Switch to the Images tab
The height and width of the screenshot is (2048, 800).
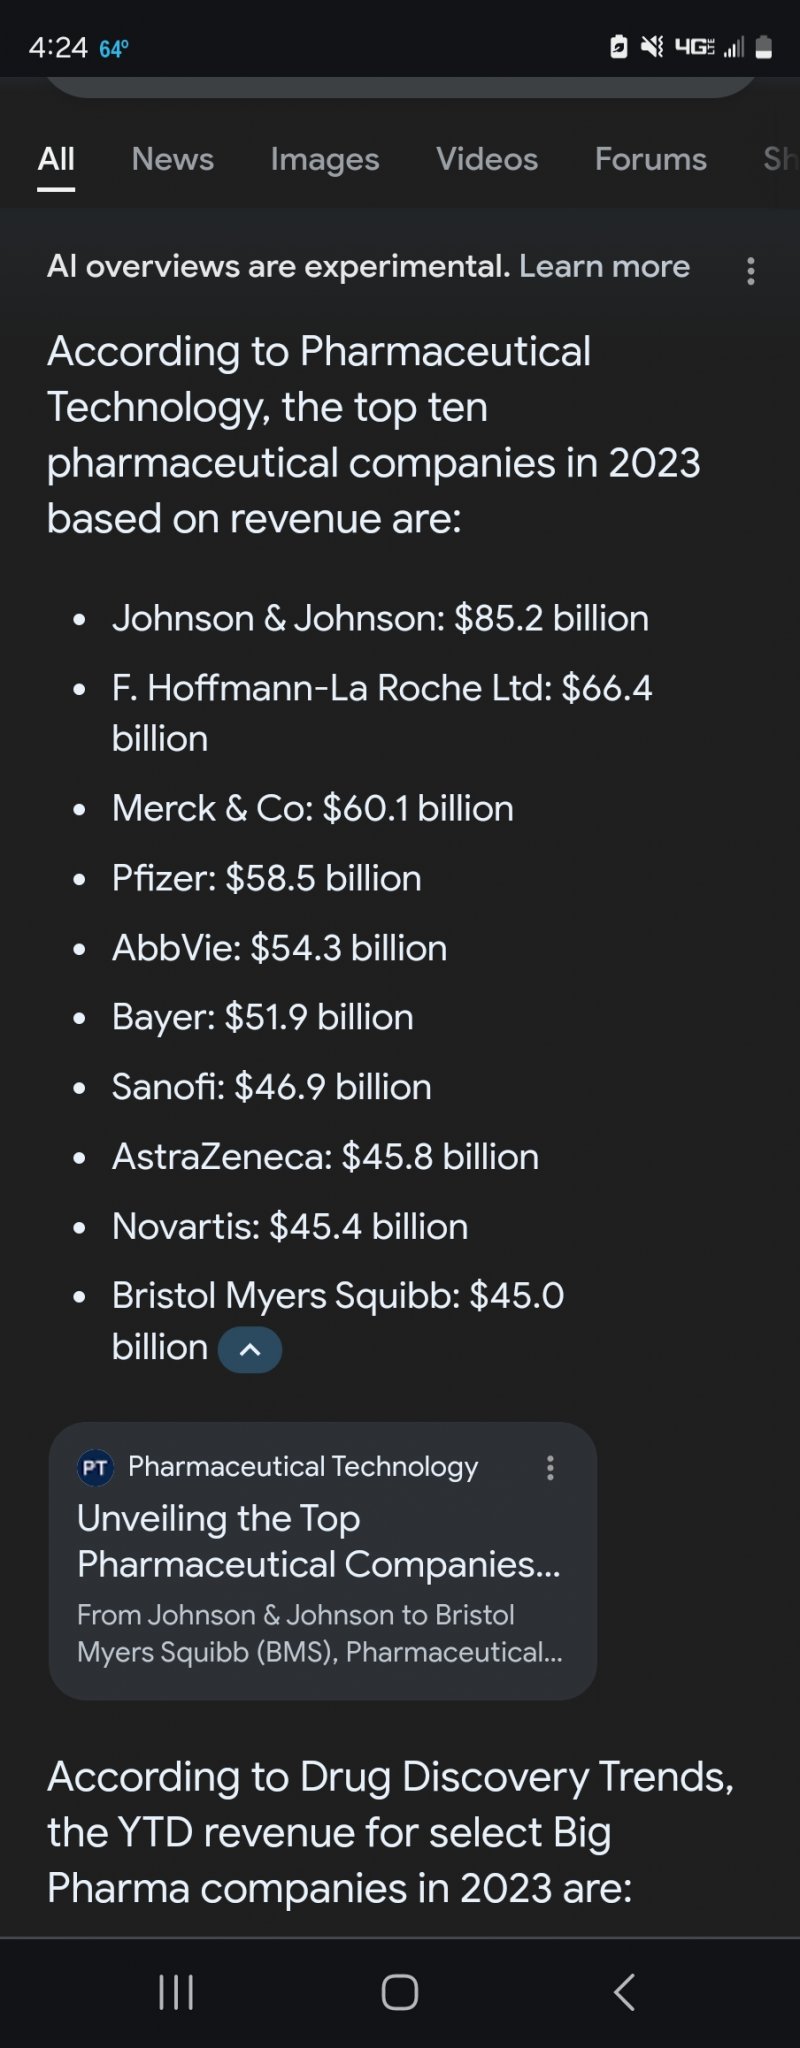pyautogui.click(x=325, y=159)
